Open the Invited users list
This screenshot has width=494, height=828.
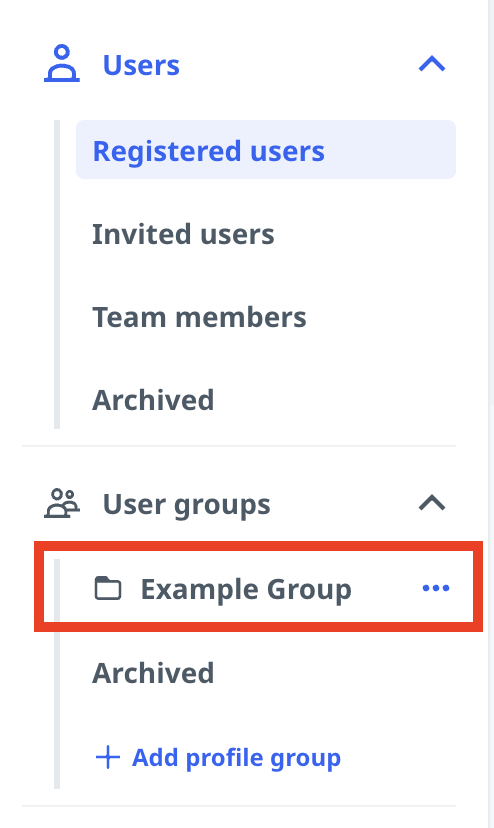coord(183,234)
